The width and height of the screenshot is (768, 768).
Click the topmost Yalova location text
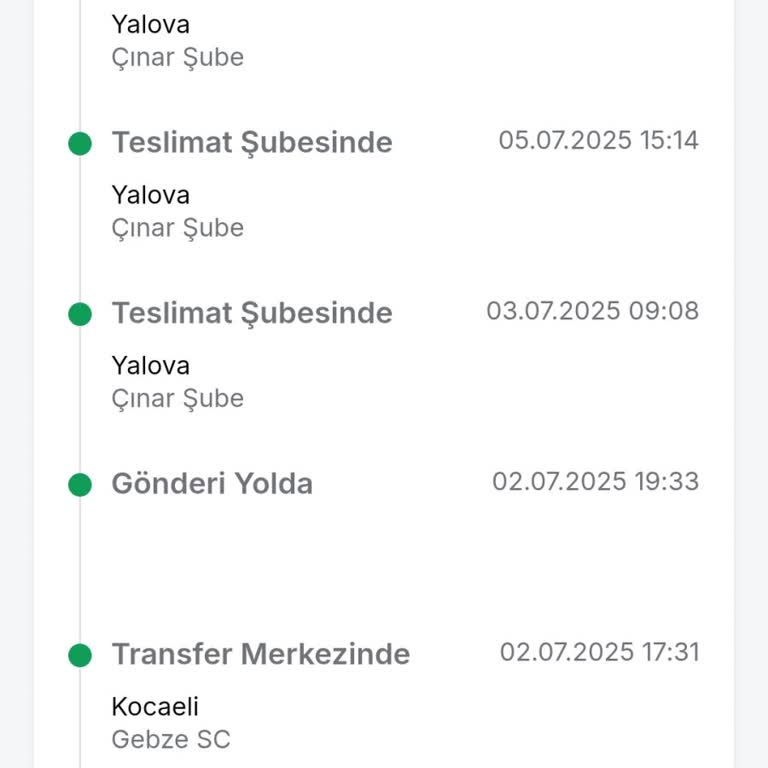150,24
